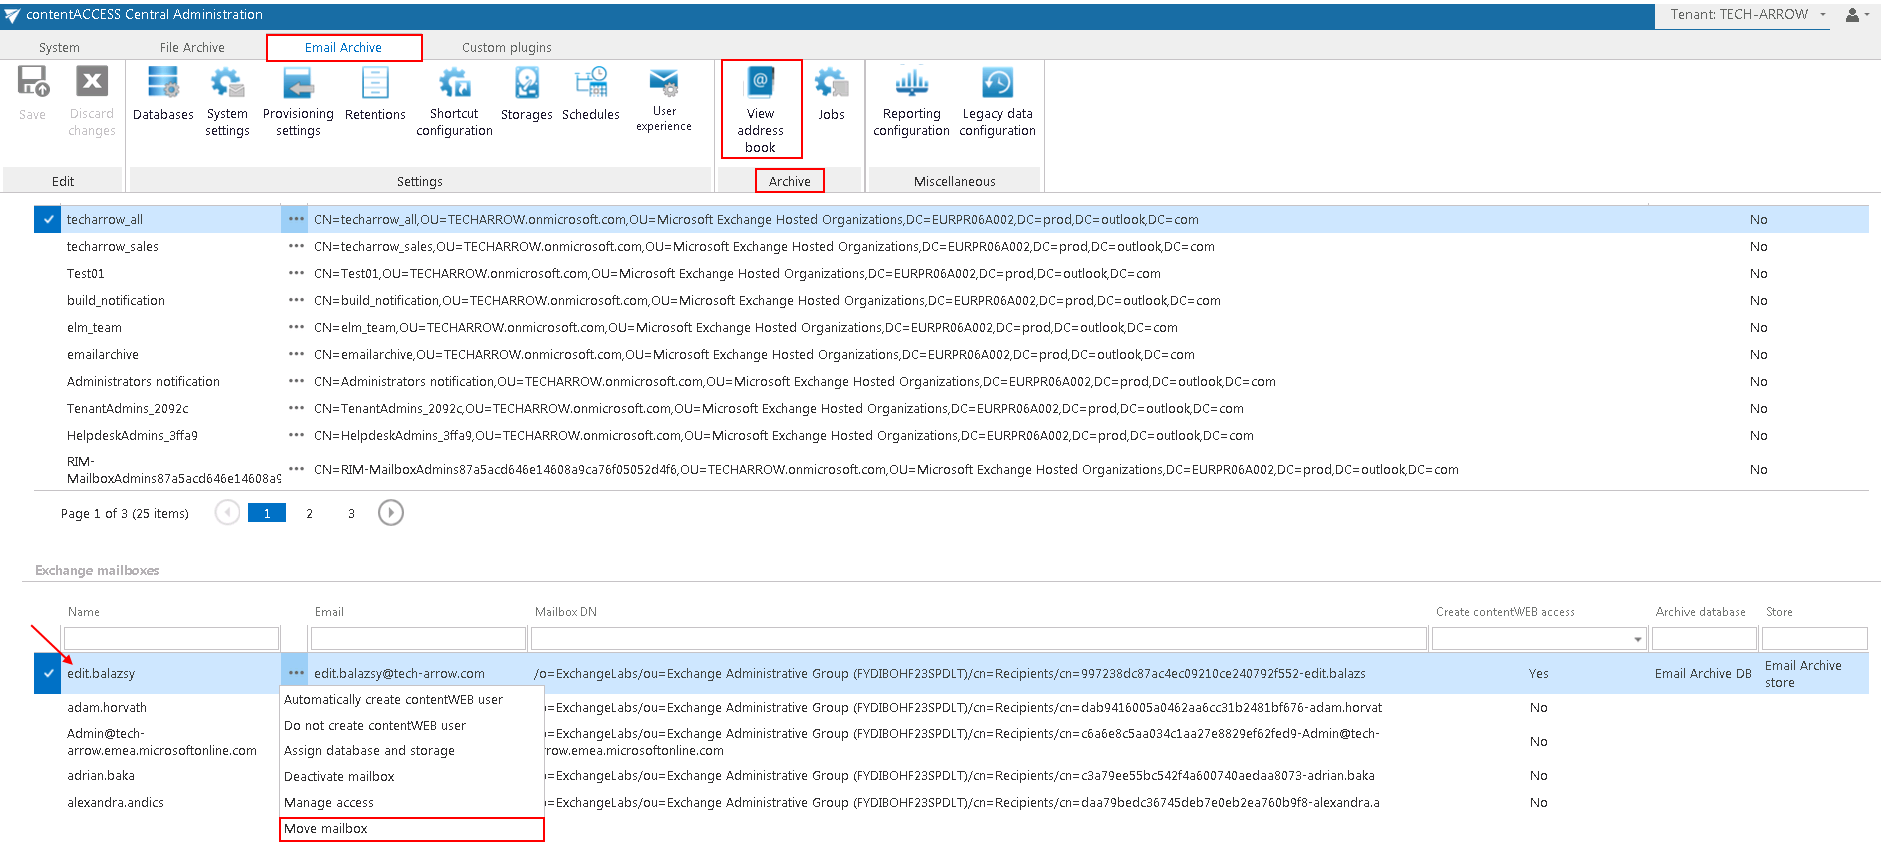Choose Automatically create contentWEB user

[x=411, y=700]
